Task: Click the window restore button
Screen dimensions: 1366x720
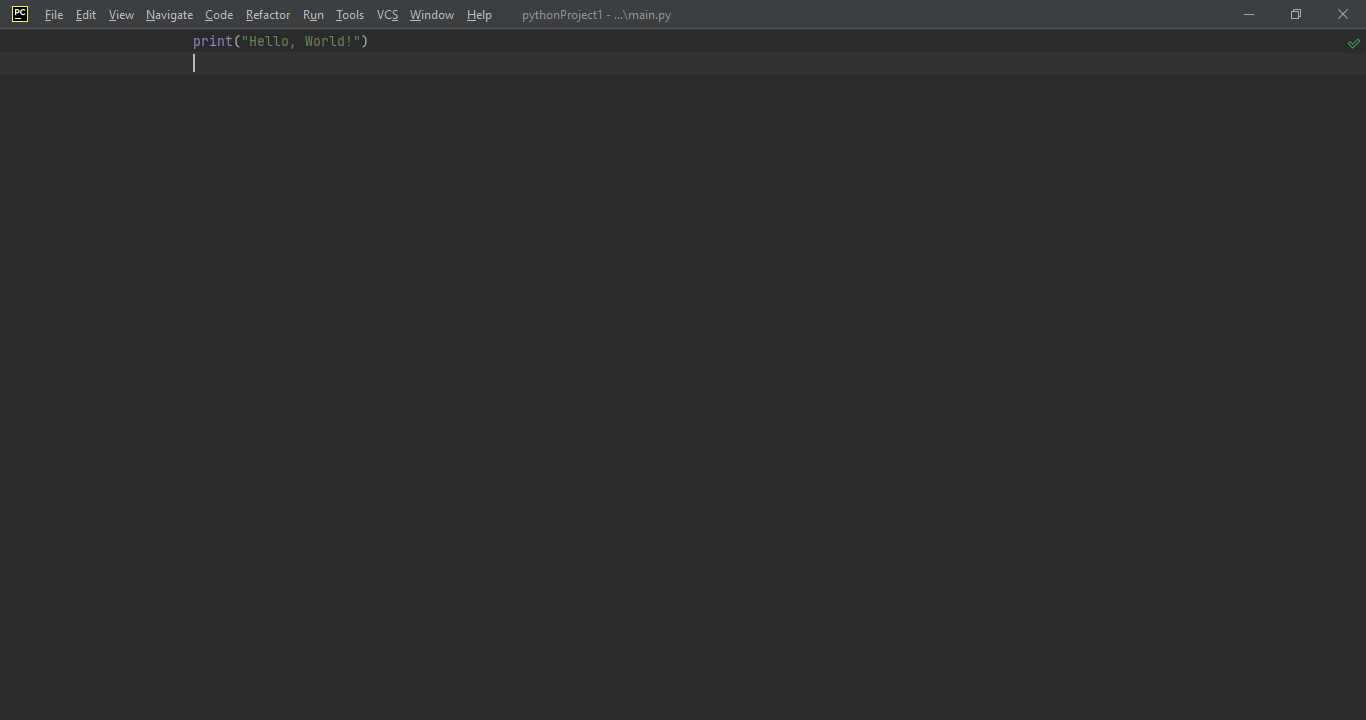Action: click(1295, 14)
